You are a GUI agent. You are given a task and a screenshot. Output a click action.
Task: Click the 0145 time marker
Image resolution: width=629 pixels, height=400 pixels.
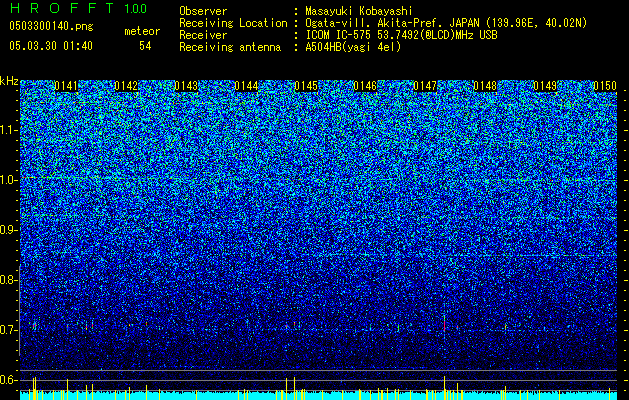[306, 86]
